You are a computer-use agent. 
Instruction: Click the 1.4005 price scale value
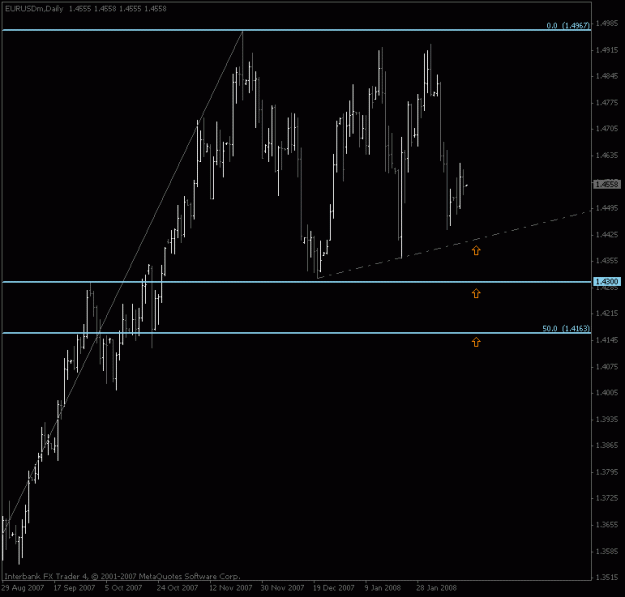pos(607,393)
